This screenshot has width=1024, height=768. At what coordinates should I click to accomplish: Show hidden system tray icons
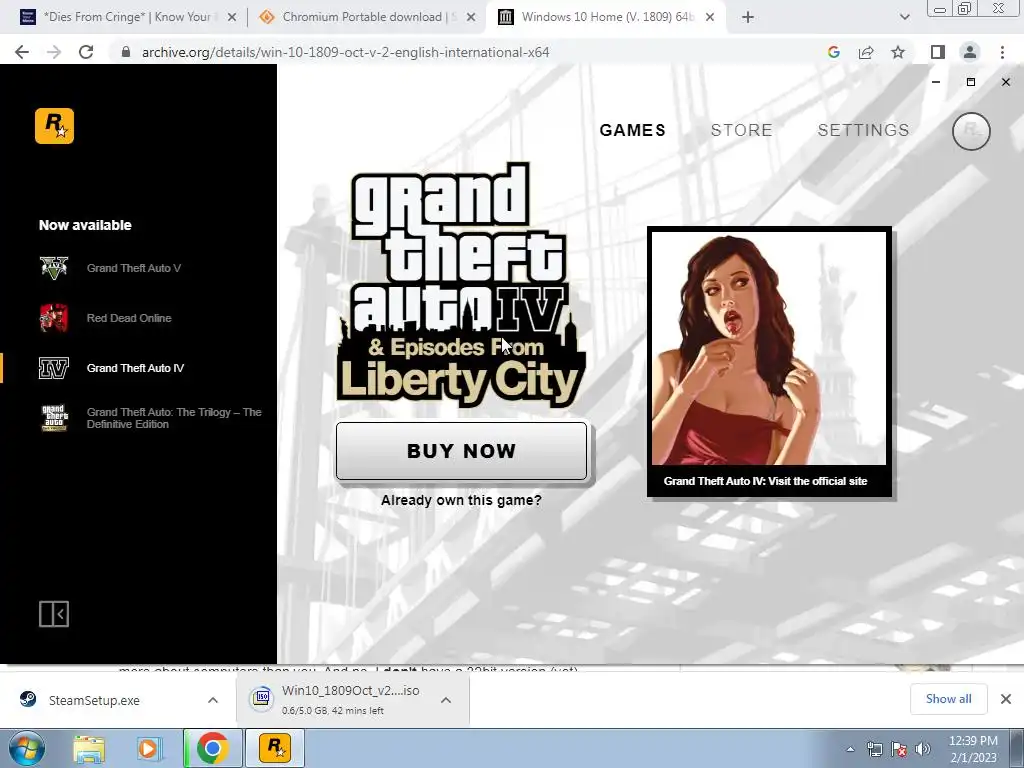(850, 749)
